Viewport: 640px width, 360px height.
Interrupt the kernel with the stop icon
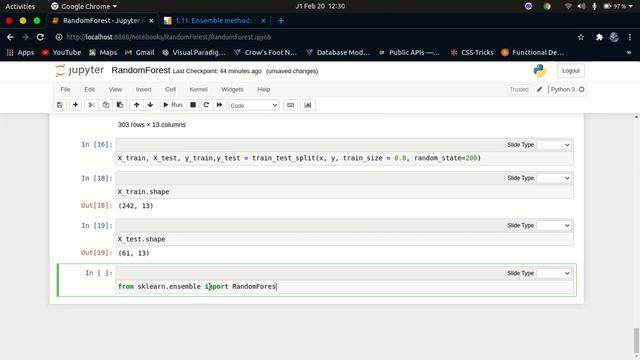point(193,105)
